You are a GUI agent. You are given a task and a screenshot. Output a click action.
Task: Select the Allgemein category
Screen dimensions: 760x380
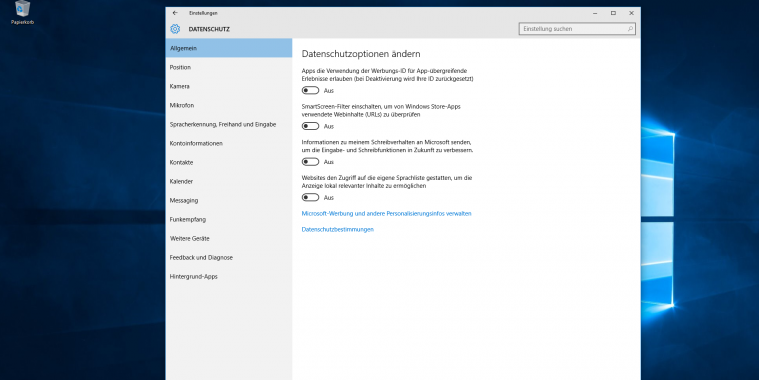point(229,48)
